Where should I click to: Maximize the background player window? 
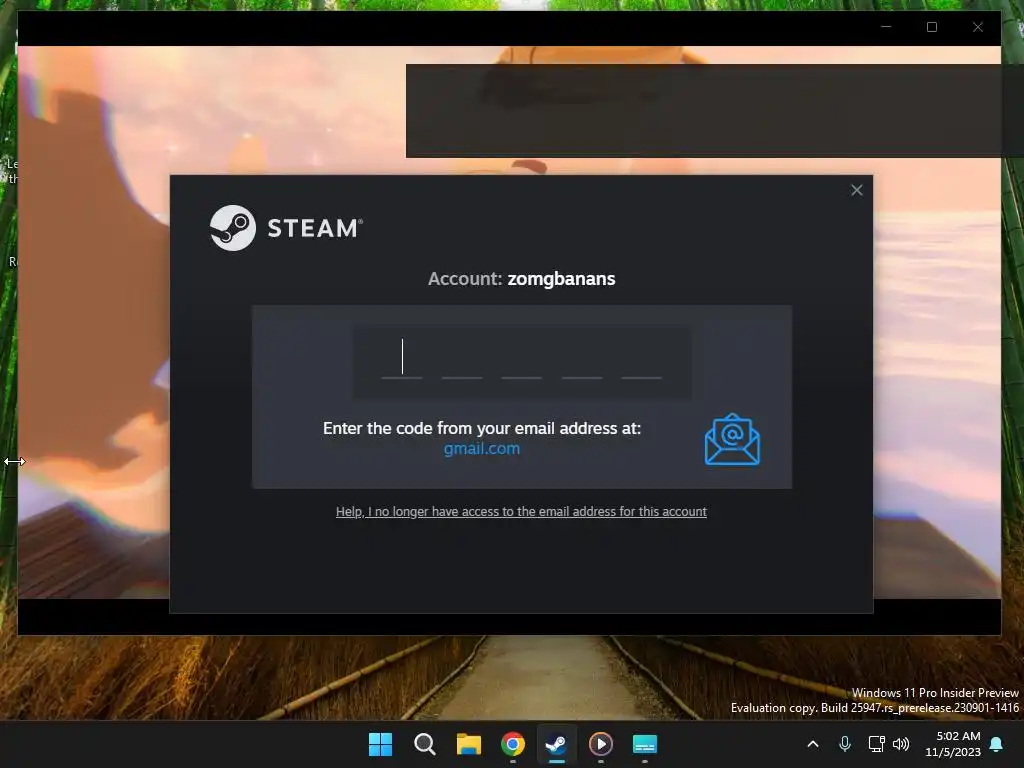pyautogui.click(x=932, y=27)
